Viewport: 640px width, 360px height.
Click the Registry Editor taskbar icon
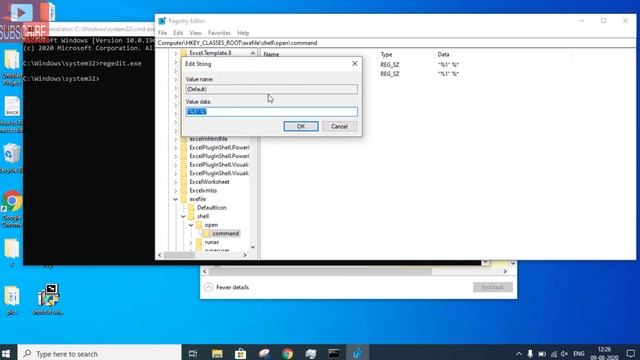pos(358,353)
